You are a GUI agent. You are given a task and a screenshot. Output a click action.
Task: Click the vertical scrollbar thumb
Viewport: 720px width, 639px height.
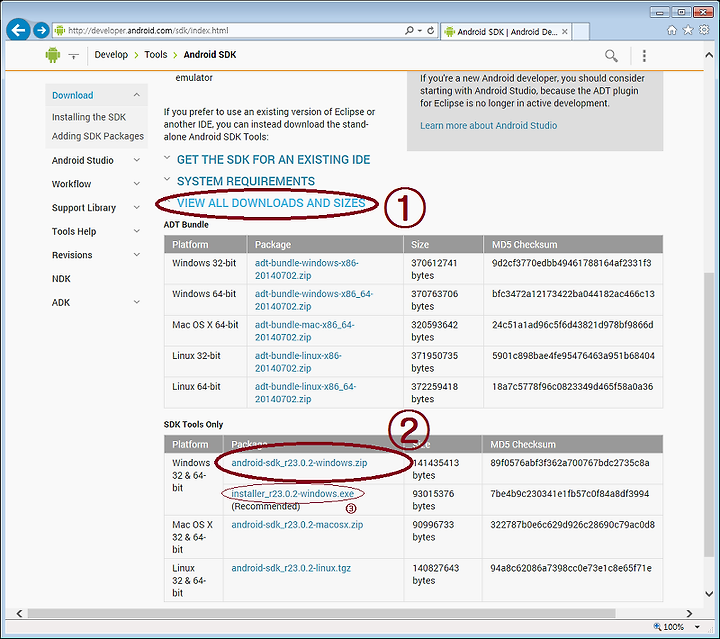[709, 415]
